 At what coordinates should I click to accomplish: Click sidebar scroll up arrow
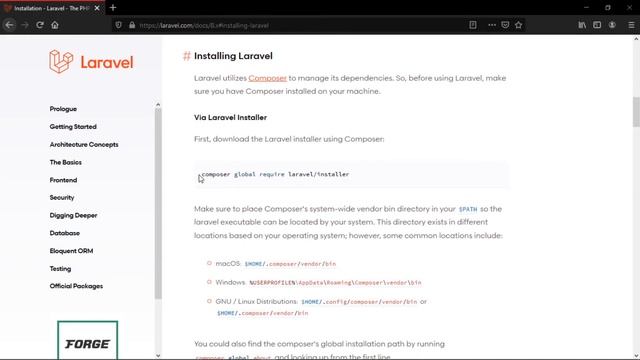tap(158, 105)
